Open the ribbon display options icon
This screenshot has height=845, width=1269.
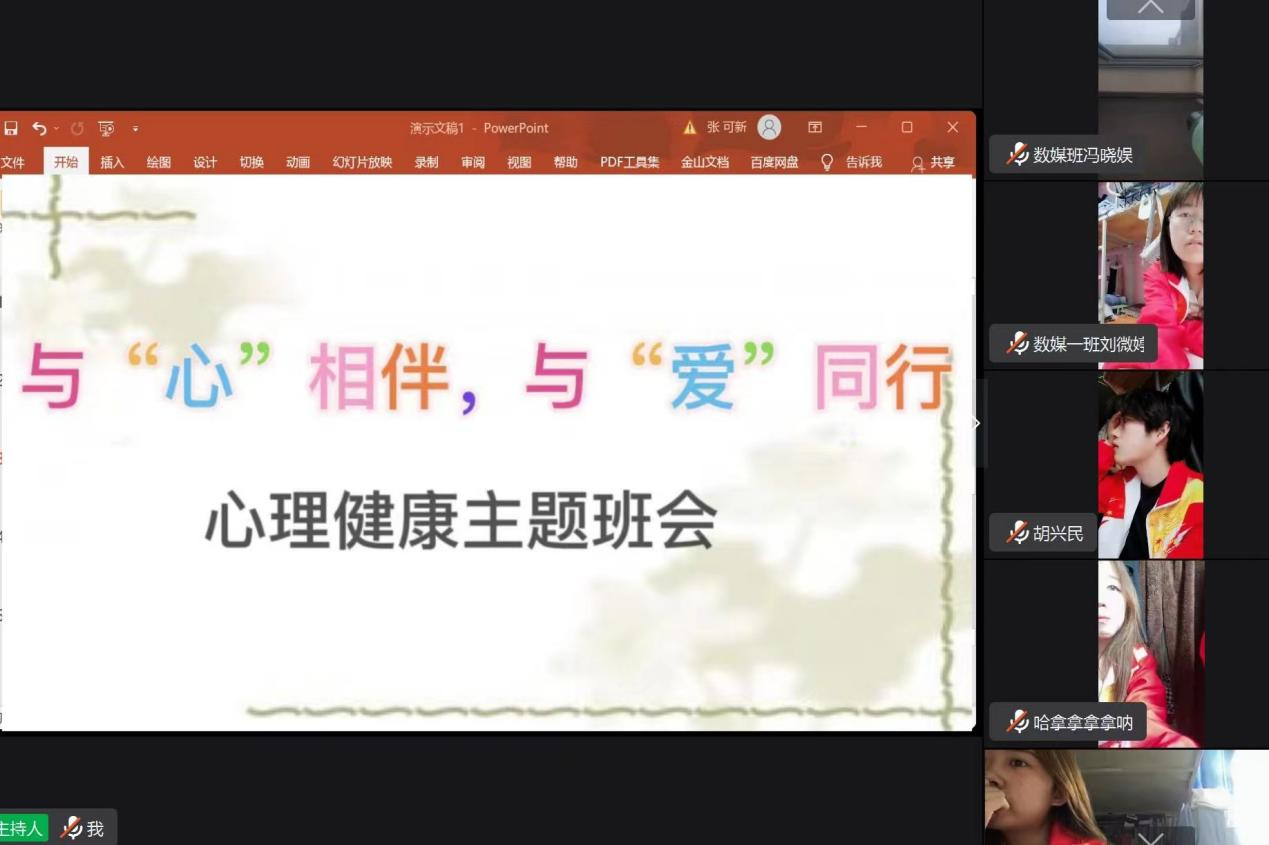(815, 127)
